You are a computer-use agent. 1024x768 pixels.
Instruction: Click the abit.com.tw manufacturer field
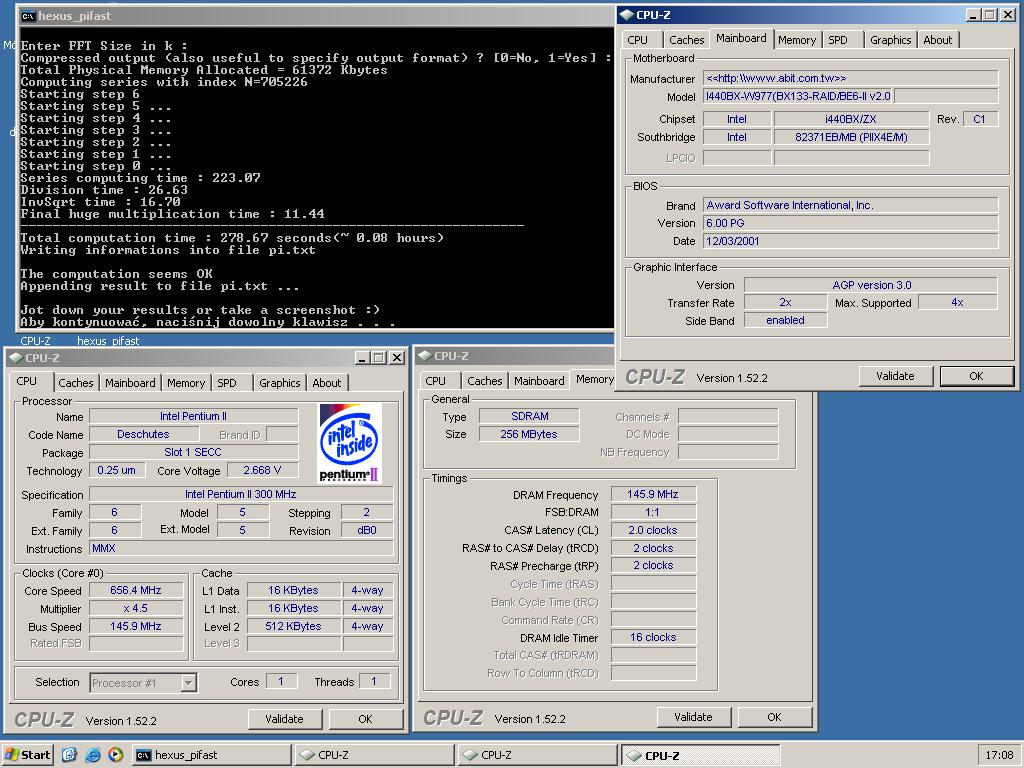tap(850, 78)
